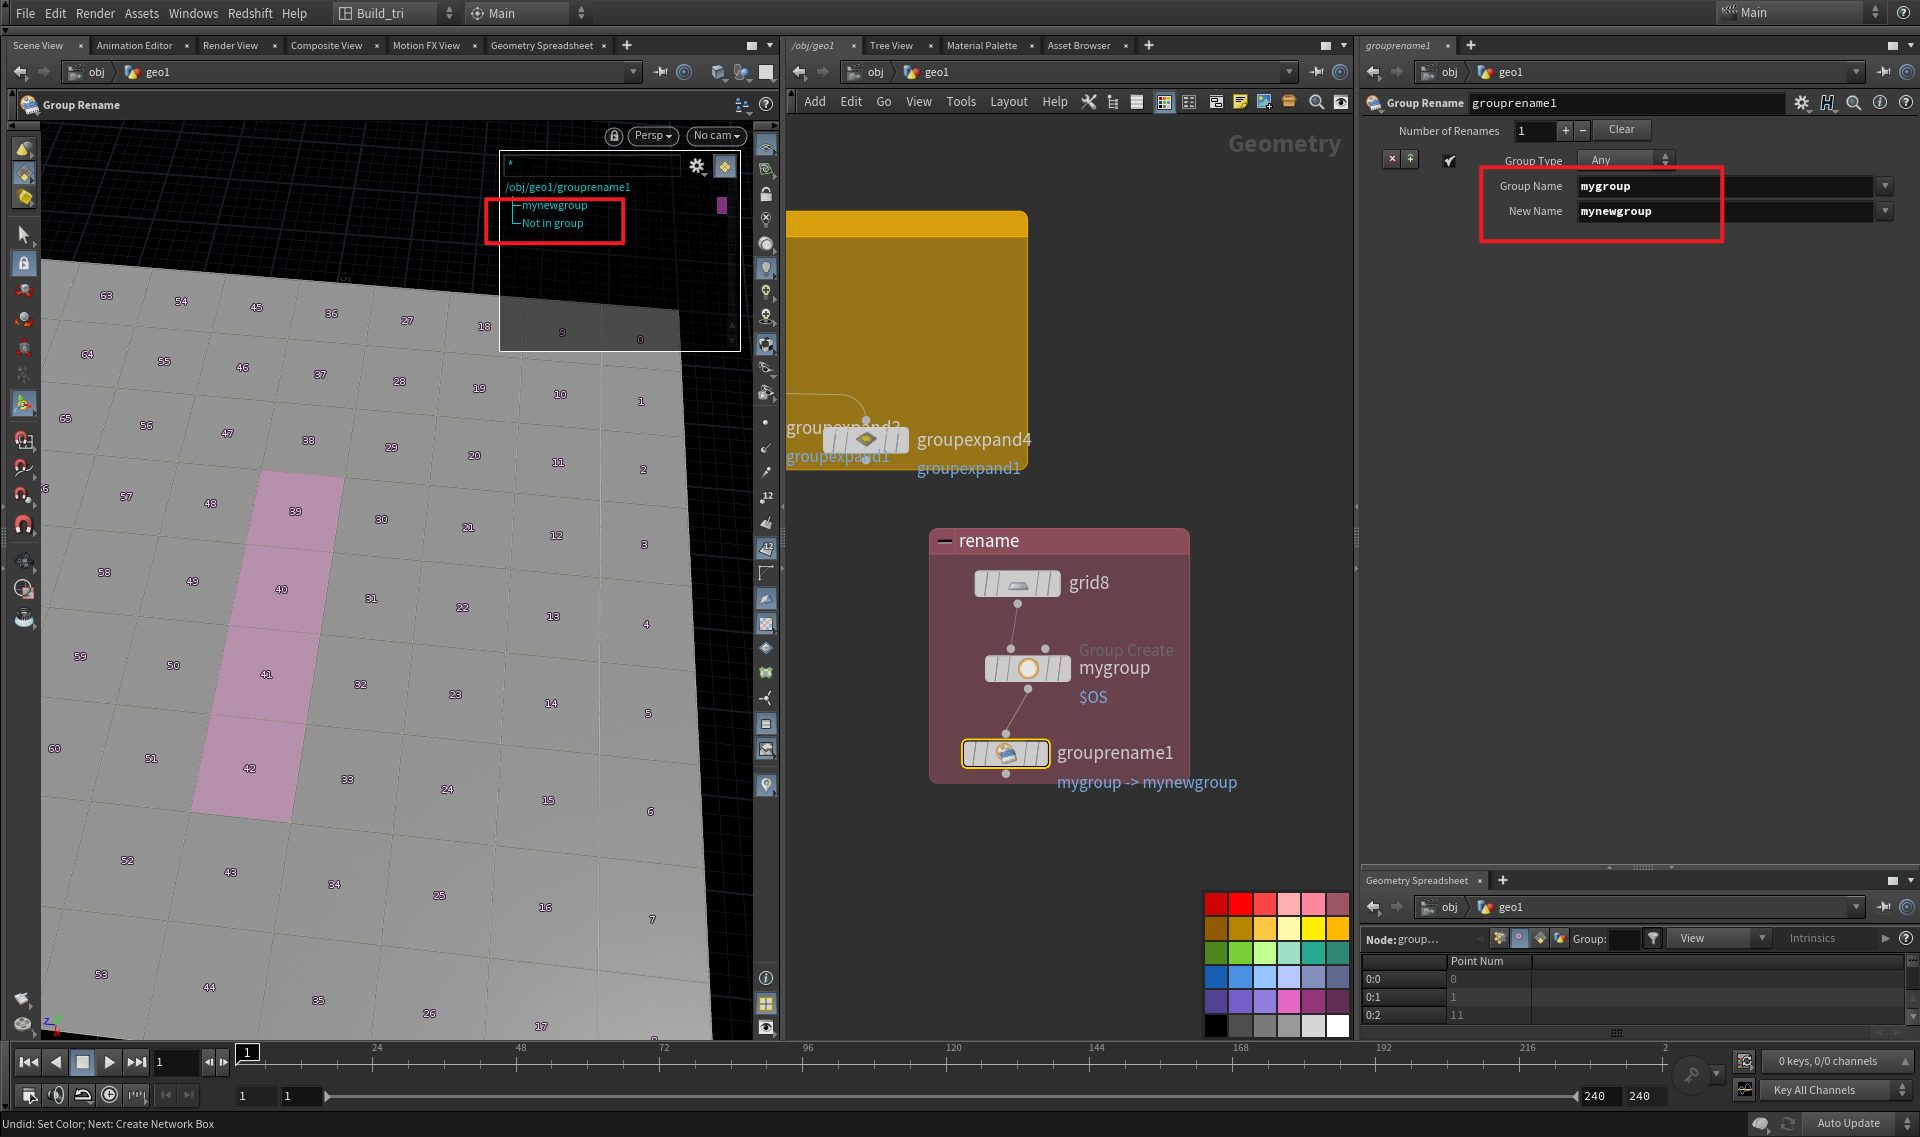Toggle the rename enable checkmark
Screen dimensions: 1920x1137
(1449, 160)
